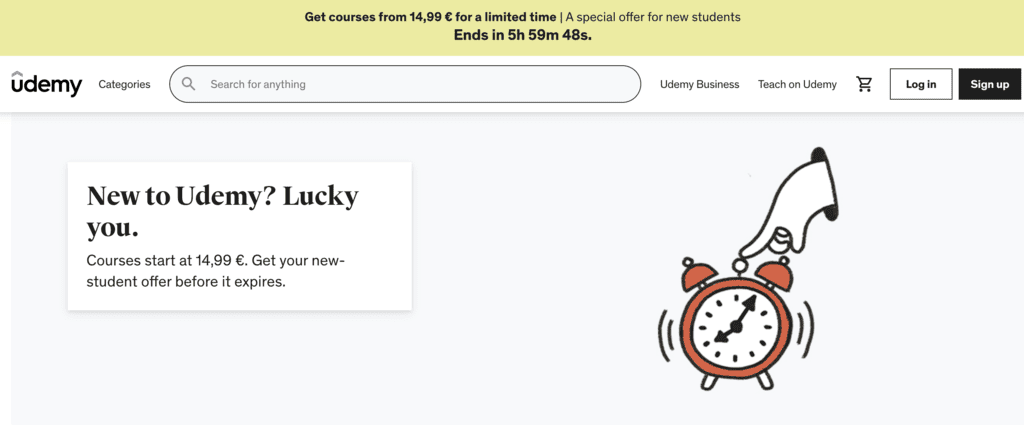
Task: Open the Udemy Business link
Action: (699, 84)
